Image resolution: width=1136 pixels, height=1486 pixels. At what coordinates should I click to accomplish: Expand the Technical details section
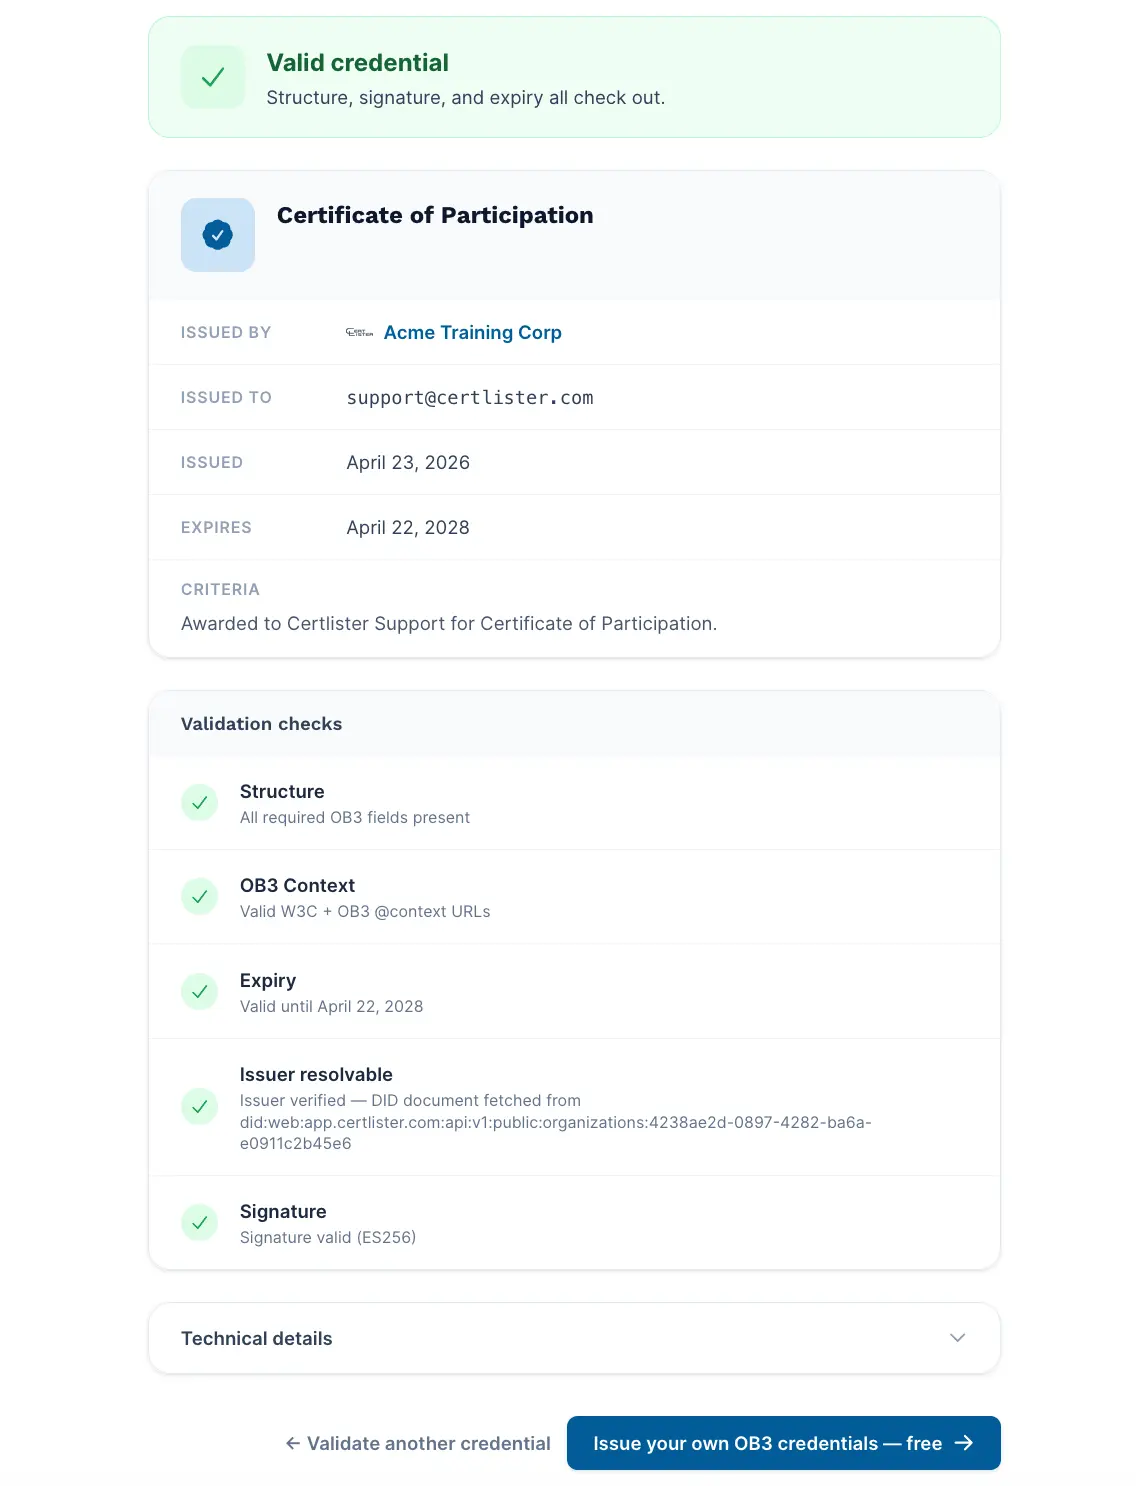[574, 1338]
